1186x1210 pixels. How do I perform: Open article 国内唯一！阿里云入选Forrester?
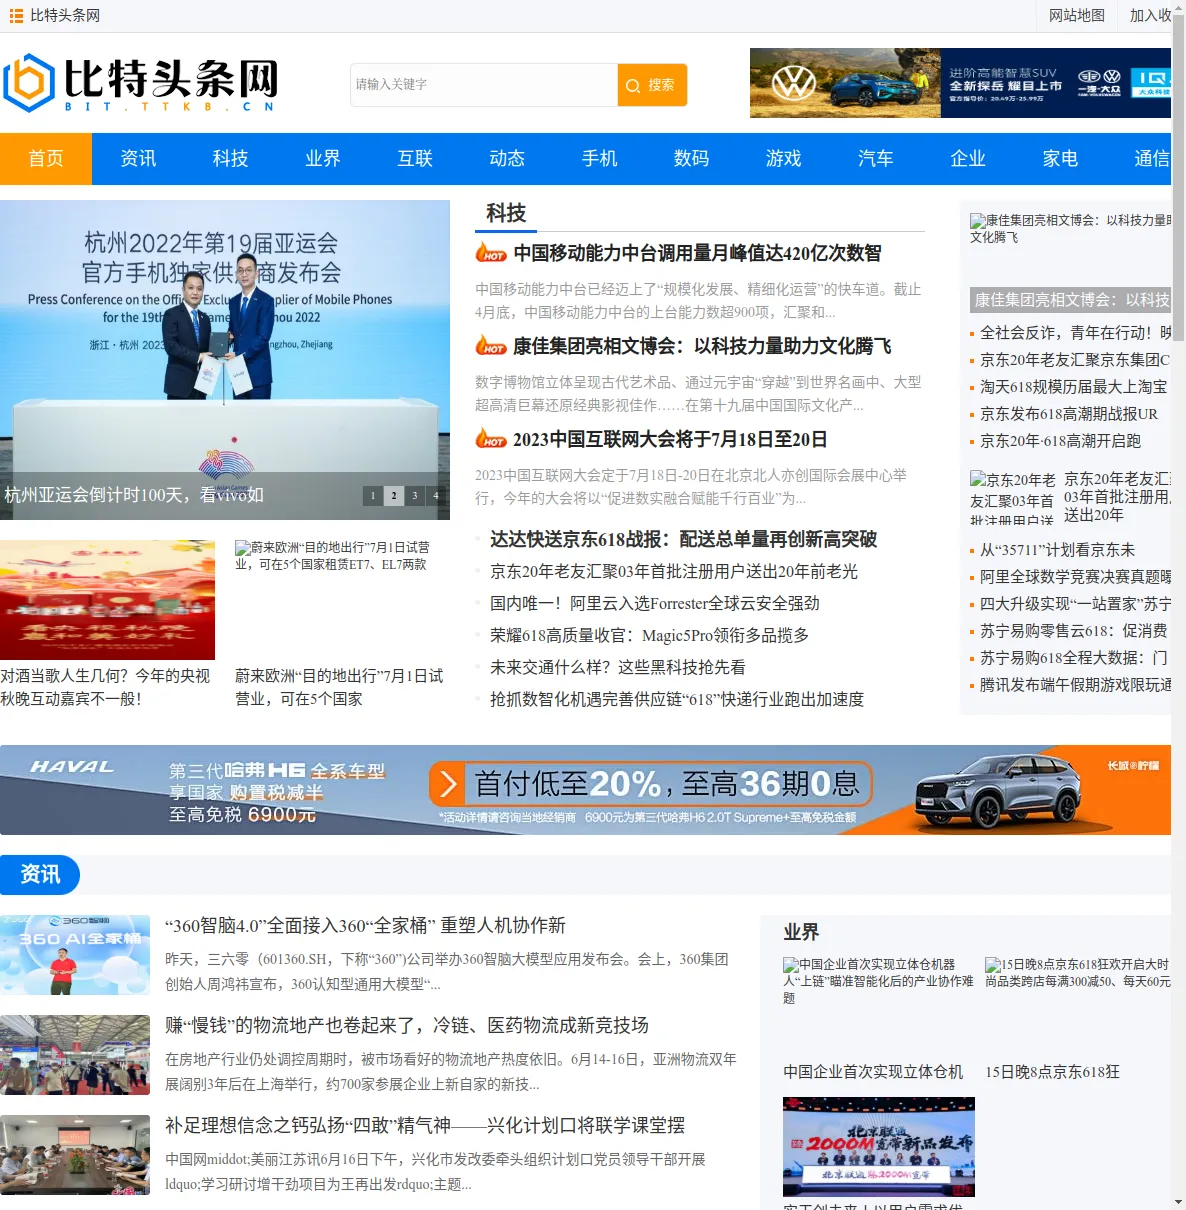[x=655, y=603]
